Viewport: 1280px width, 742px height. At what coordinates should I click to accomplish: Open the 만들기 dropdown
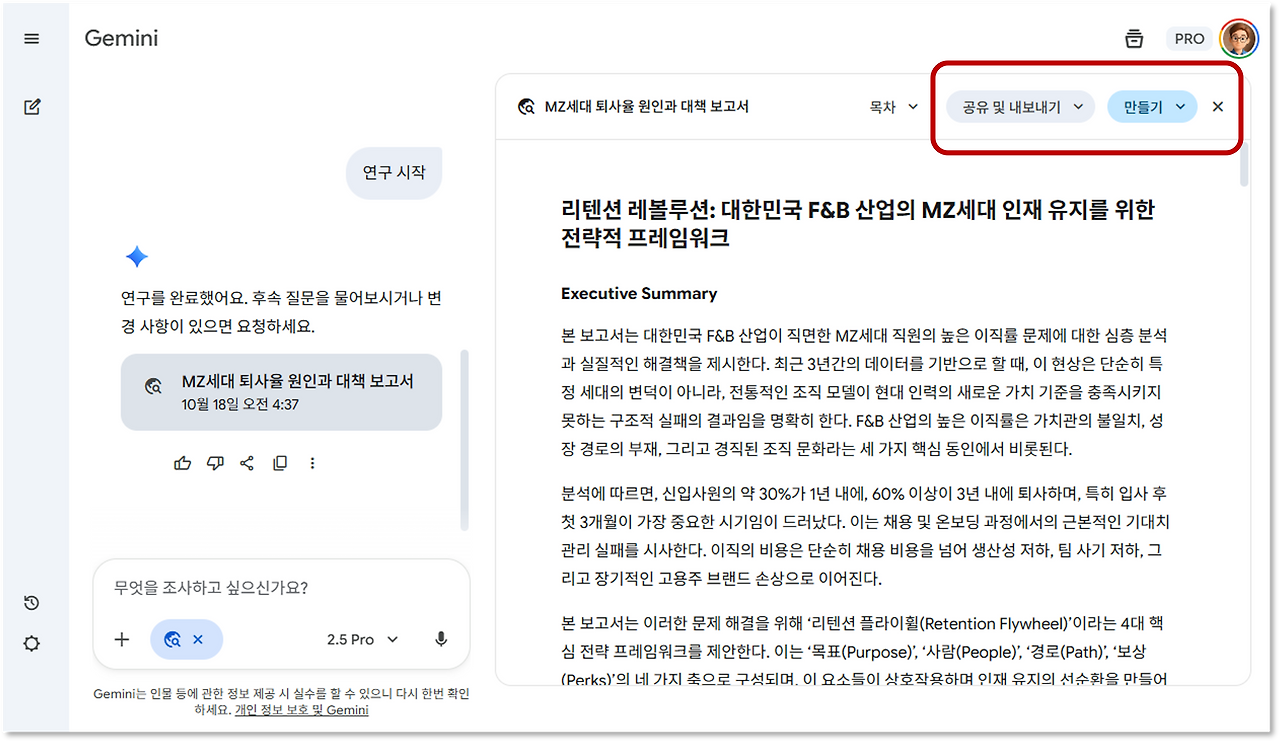click(1152, 107)
